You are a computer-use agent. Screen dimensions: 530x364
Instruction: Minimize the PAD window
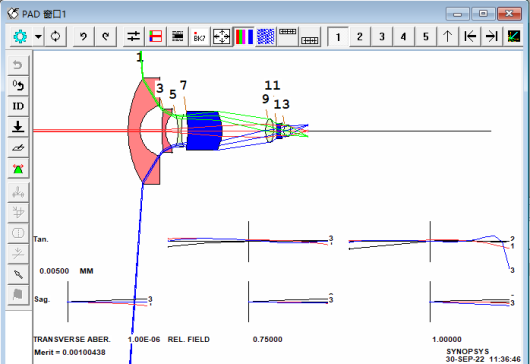pos(457,14)
